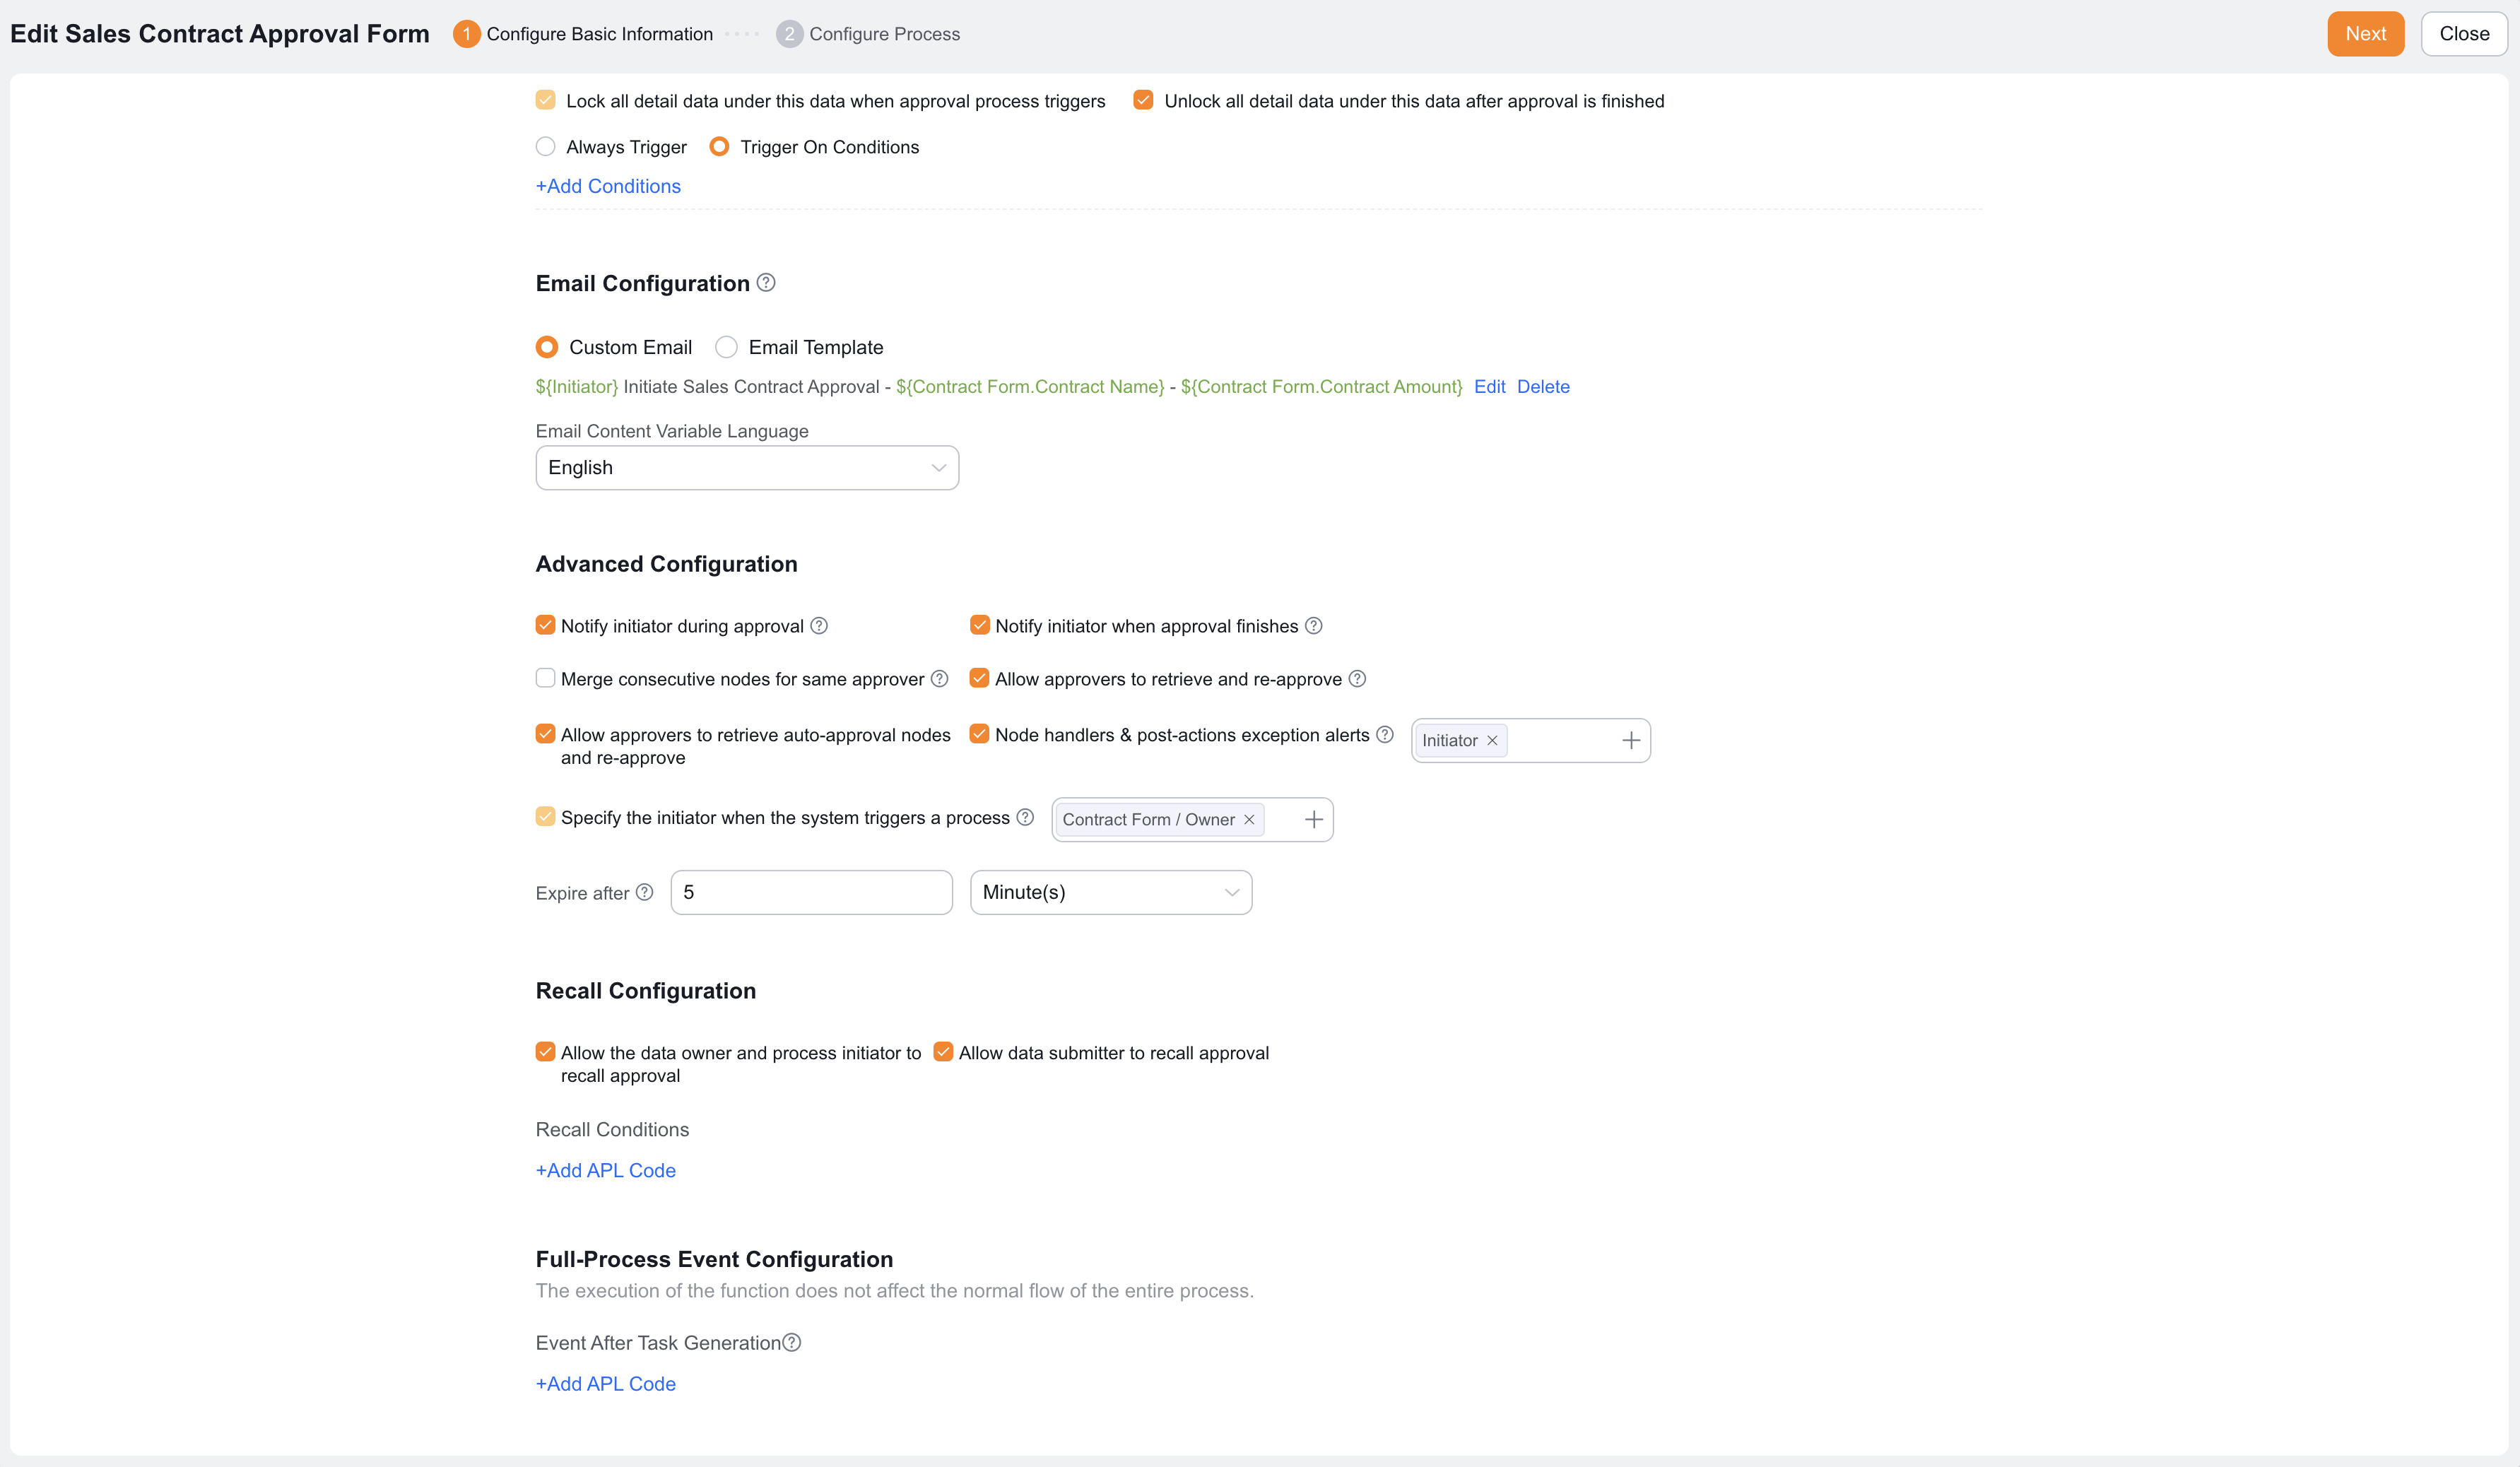Toggle Specify the initiator when system triggers
This screenshot has width=2520, height=1467.
tap(545, 817)
